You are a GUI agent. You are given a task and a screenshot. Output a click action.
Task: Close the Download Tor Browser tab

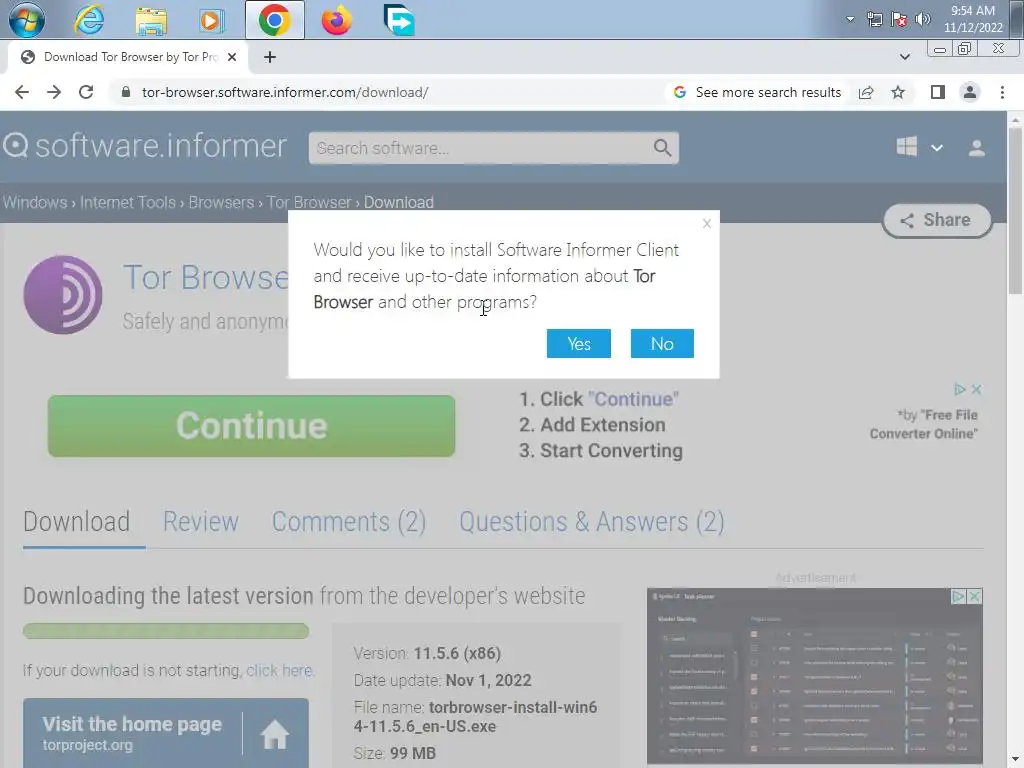pyautogui.click(x=232, y=57)
